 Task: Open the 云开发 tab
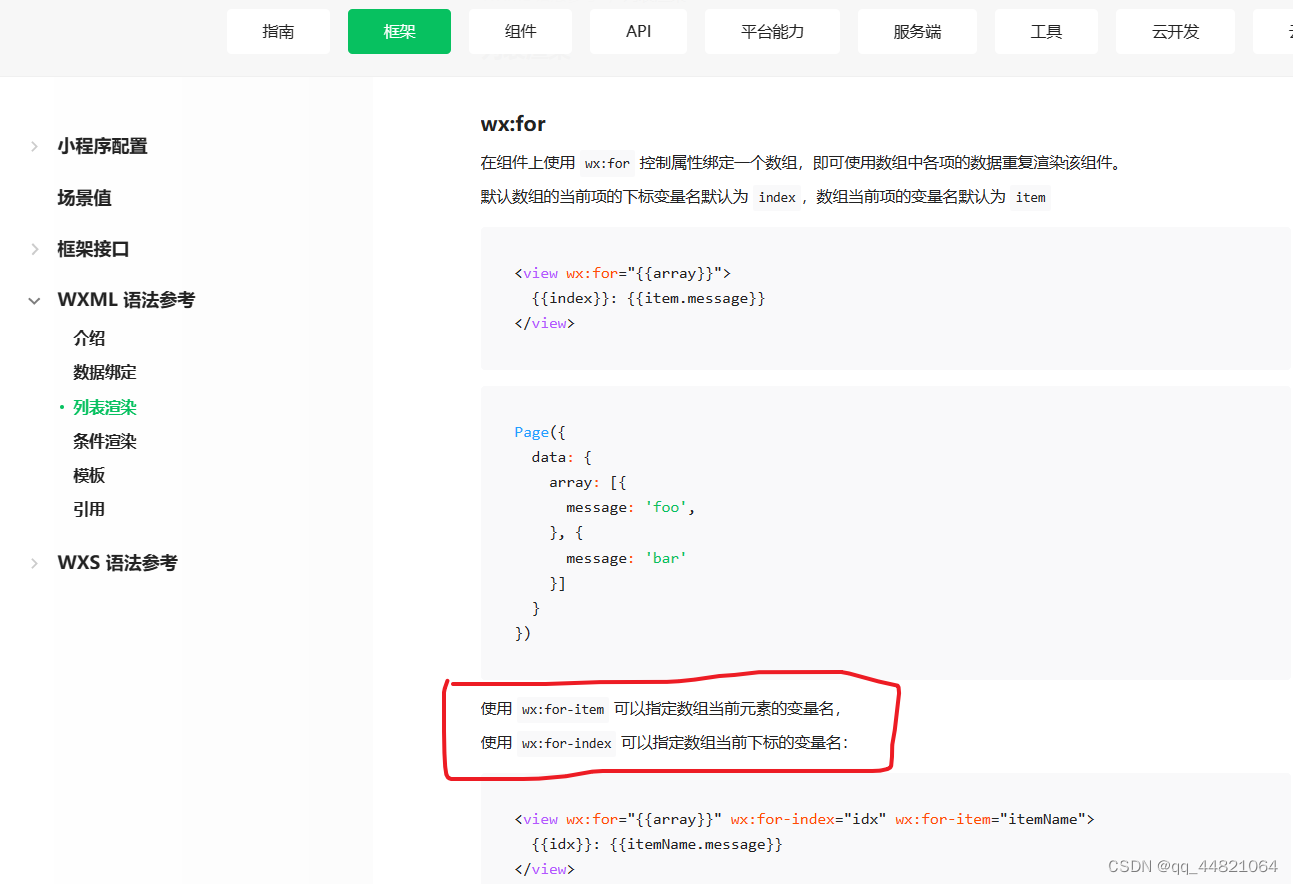pyautogui.click(x=1175, y=31)
